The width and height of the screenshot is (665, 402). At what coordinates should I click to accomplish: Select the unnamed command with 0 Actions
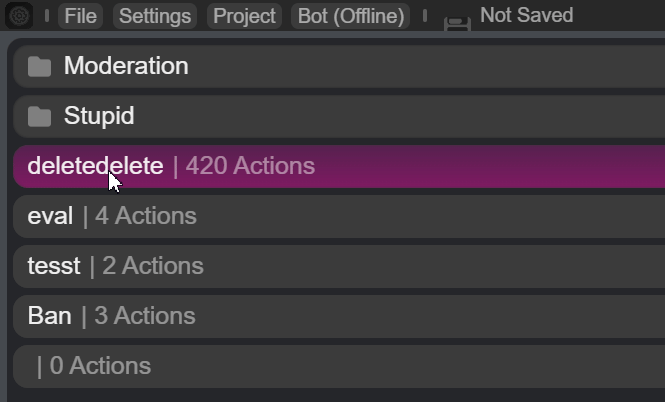[x=339, y=366]
